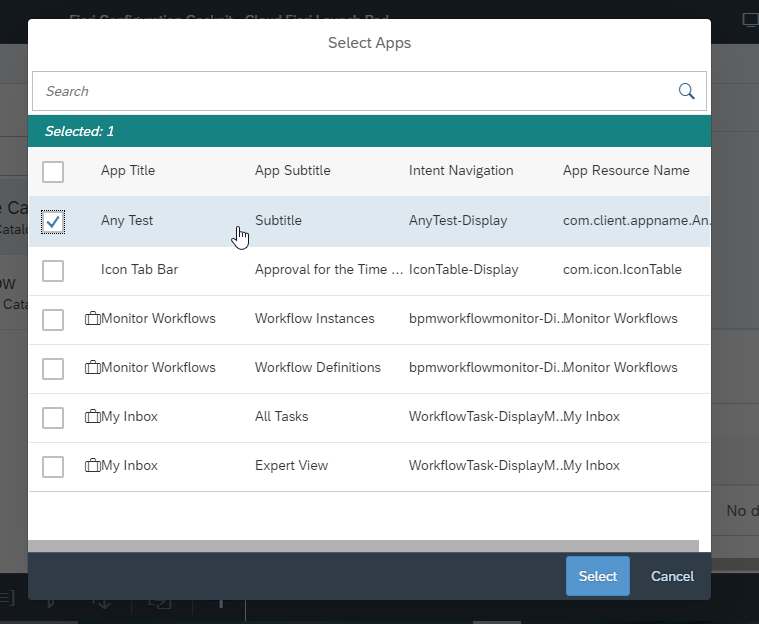Screen dimensions: 759x624
Task: Check the Icon Tab Bar checkbox
Action: click(53, 270)
